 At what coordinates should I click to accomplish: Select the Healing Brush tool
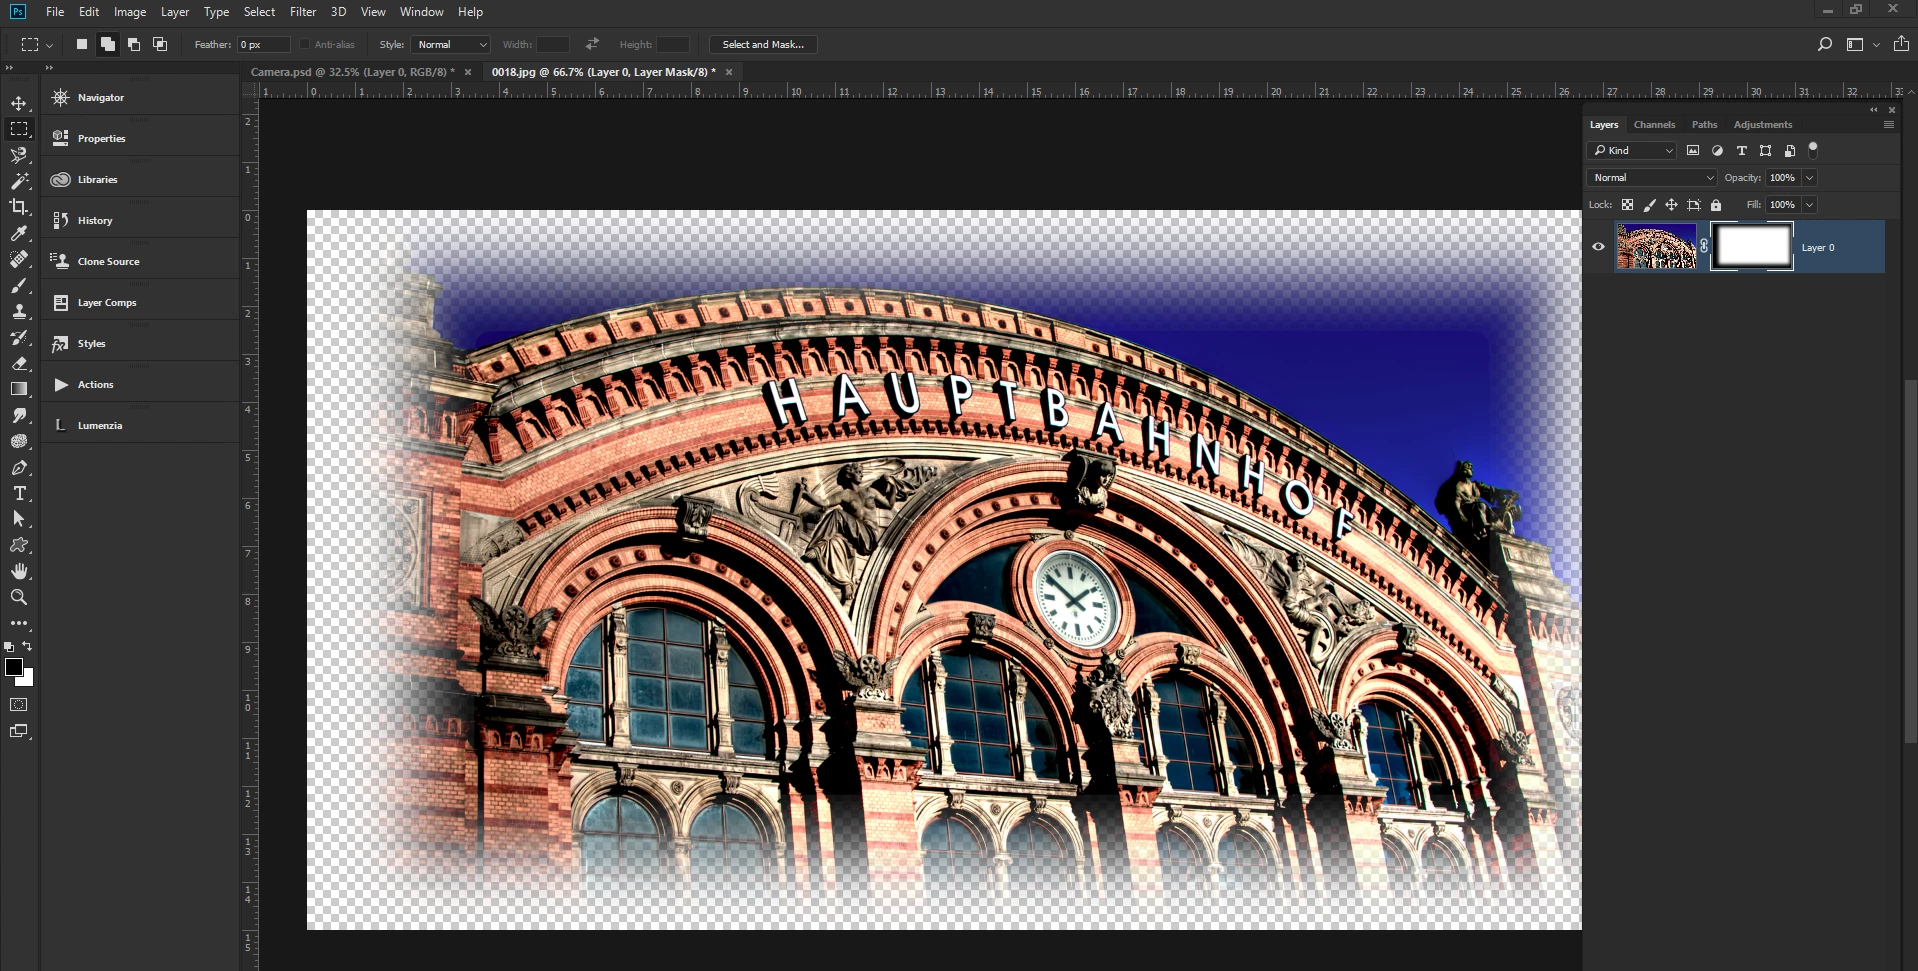[x=19, y=259]
